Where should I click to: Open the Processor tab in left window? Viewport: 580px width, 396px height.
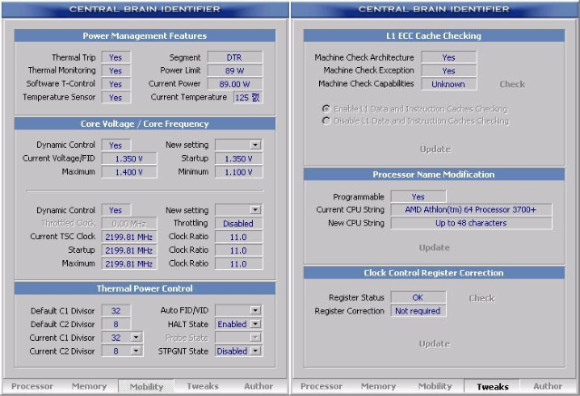click(x=32, y=386)
